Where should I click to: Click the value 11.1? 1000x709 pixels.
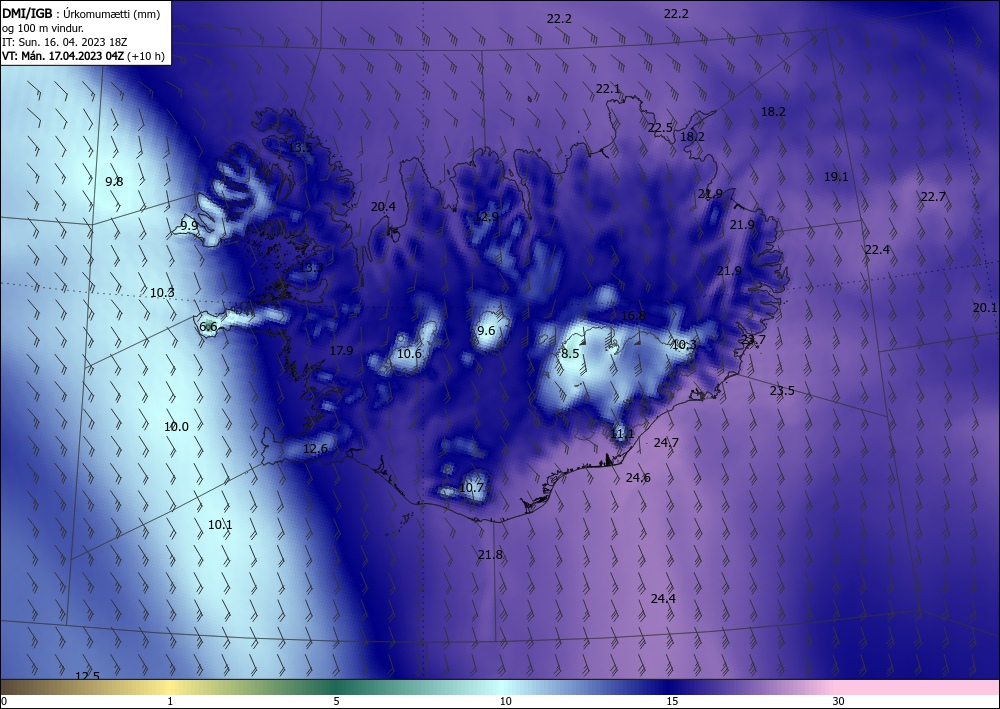point(622,434)
